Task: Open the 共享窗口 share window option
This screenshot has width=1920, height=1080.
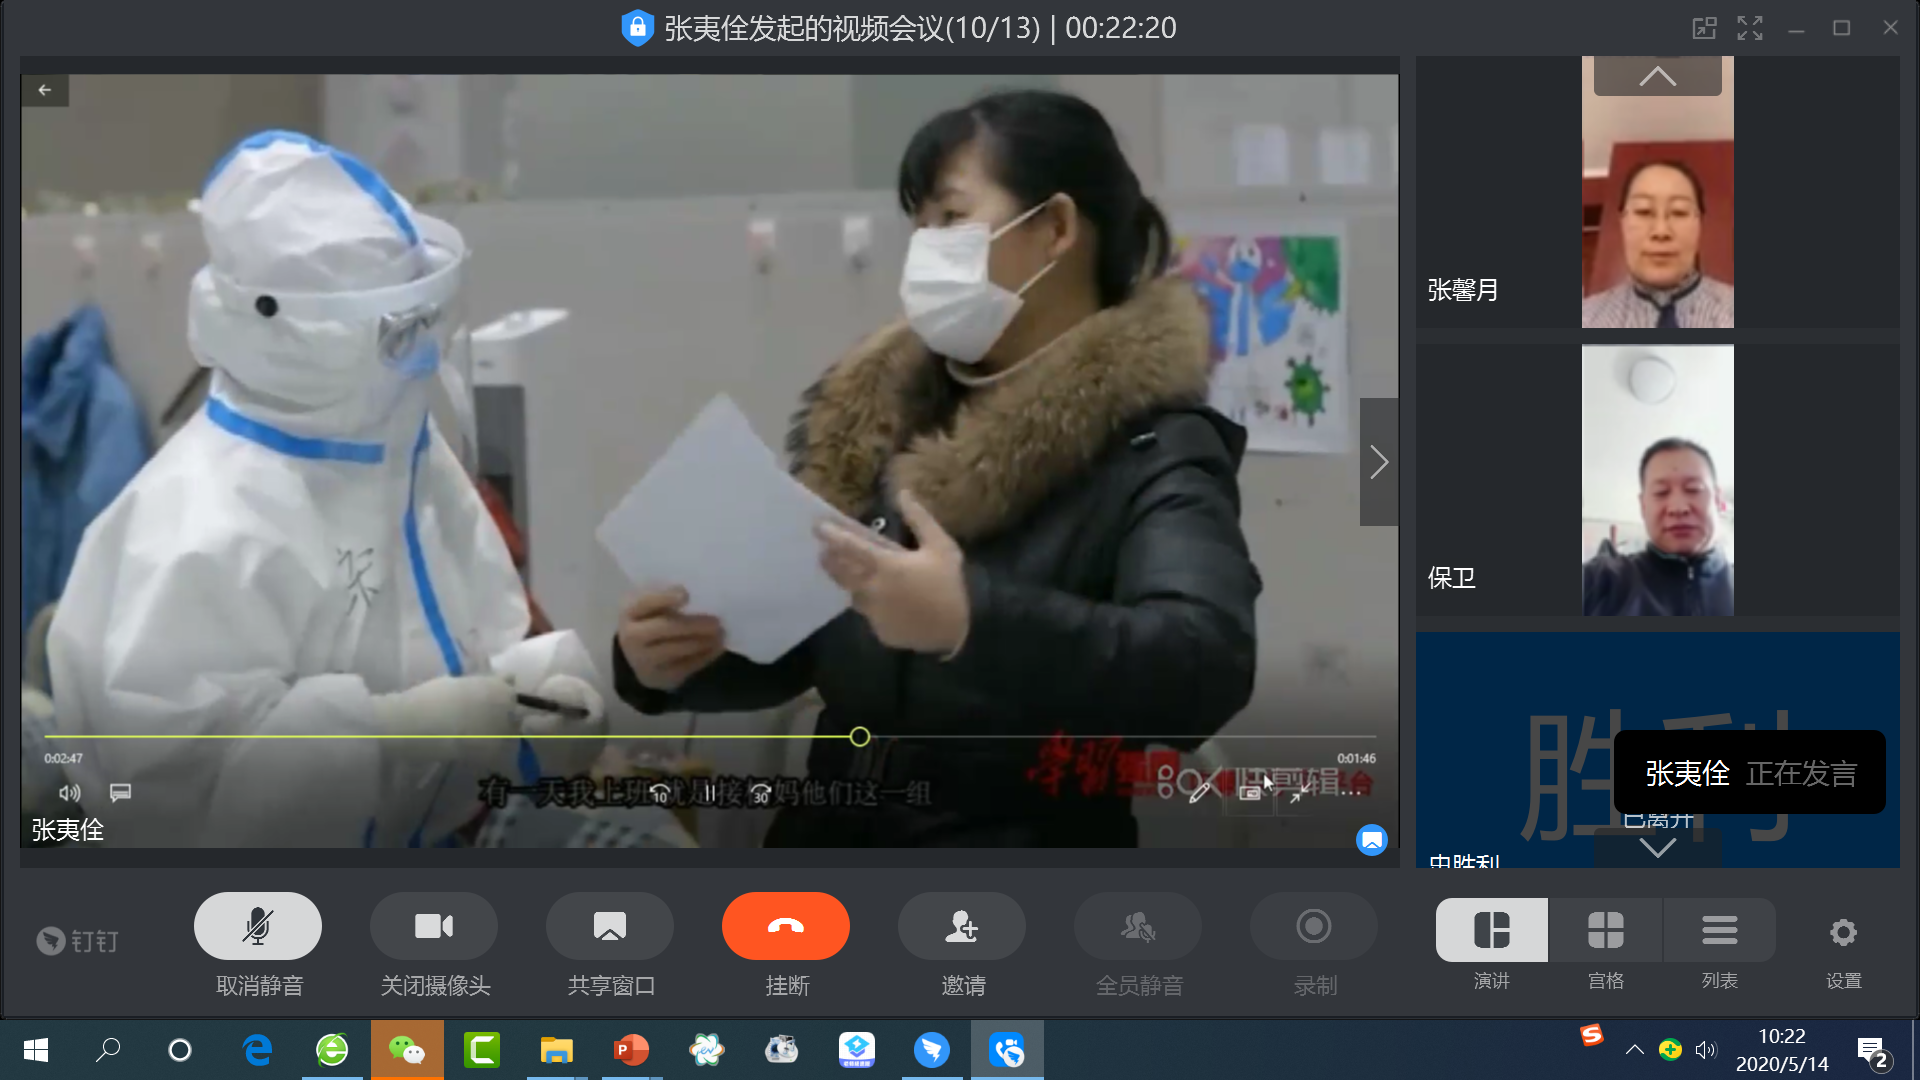Action: tap(609, 927)
